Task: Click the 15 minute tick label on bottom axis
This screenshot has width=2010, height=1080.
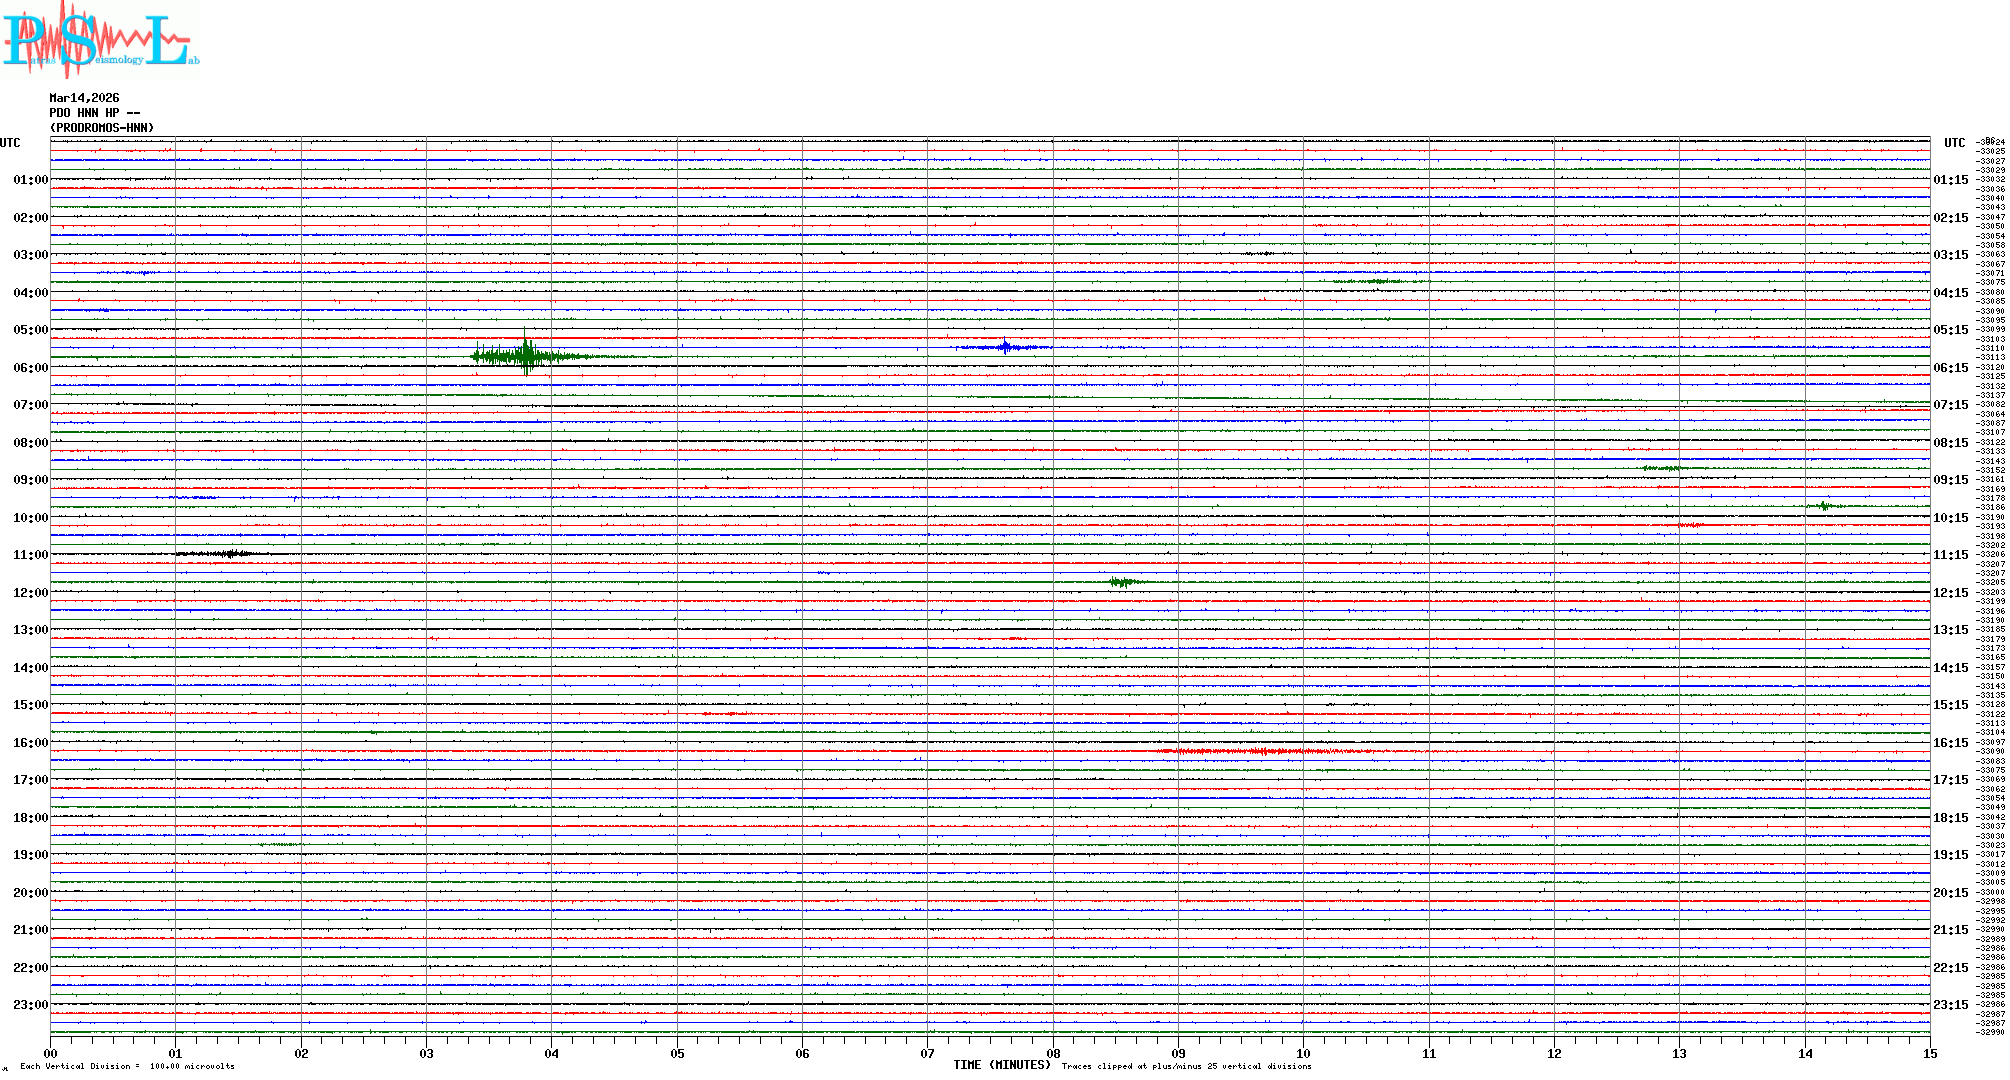Action: pos(1929,1053)
